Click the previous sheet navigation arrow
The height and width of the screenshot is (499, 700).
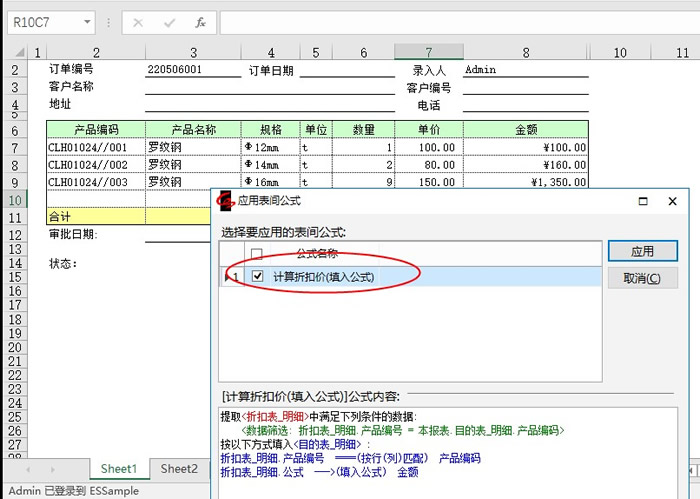click(x=27, y=469)
